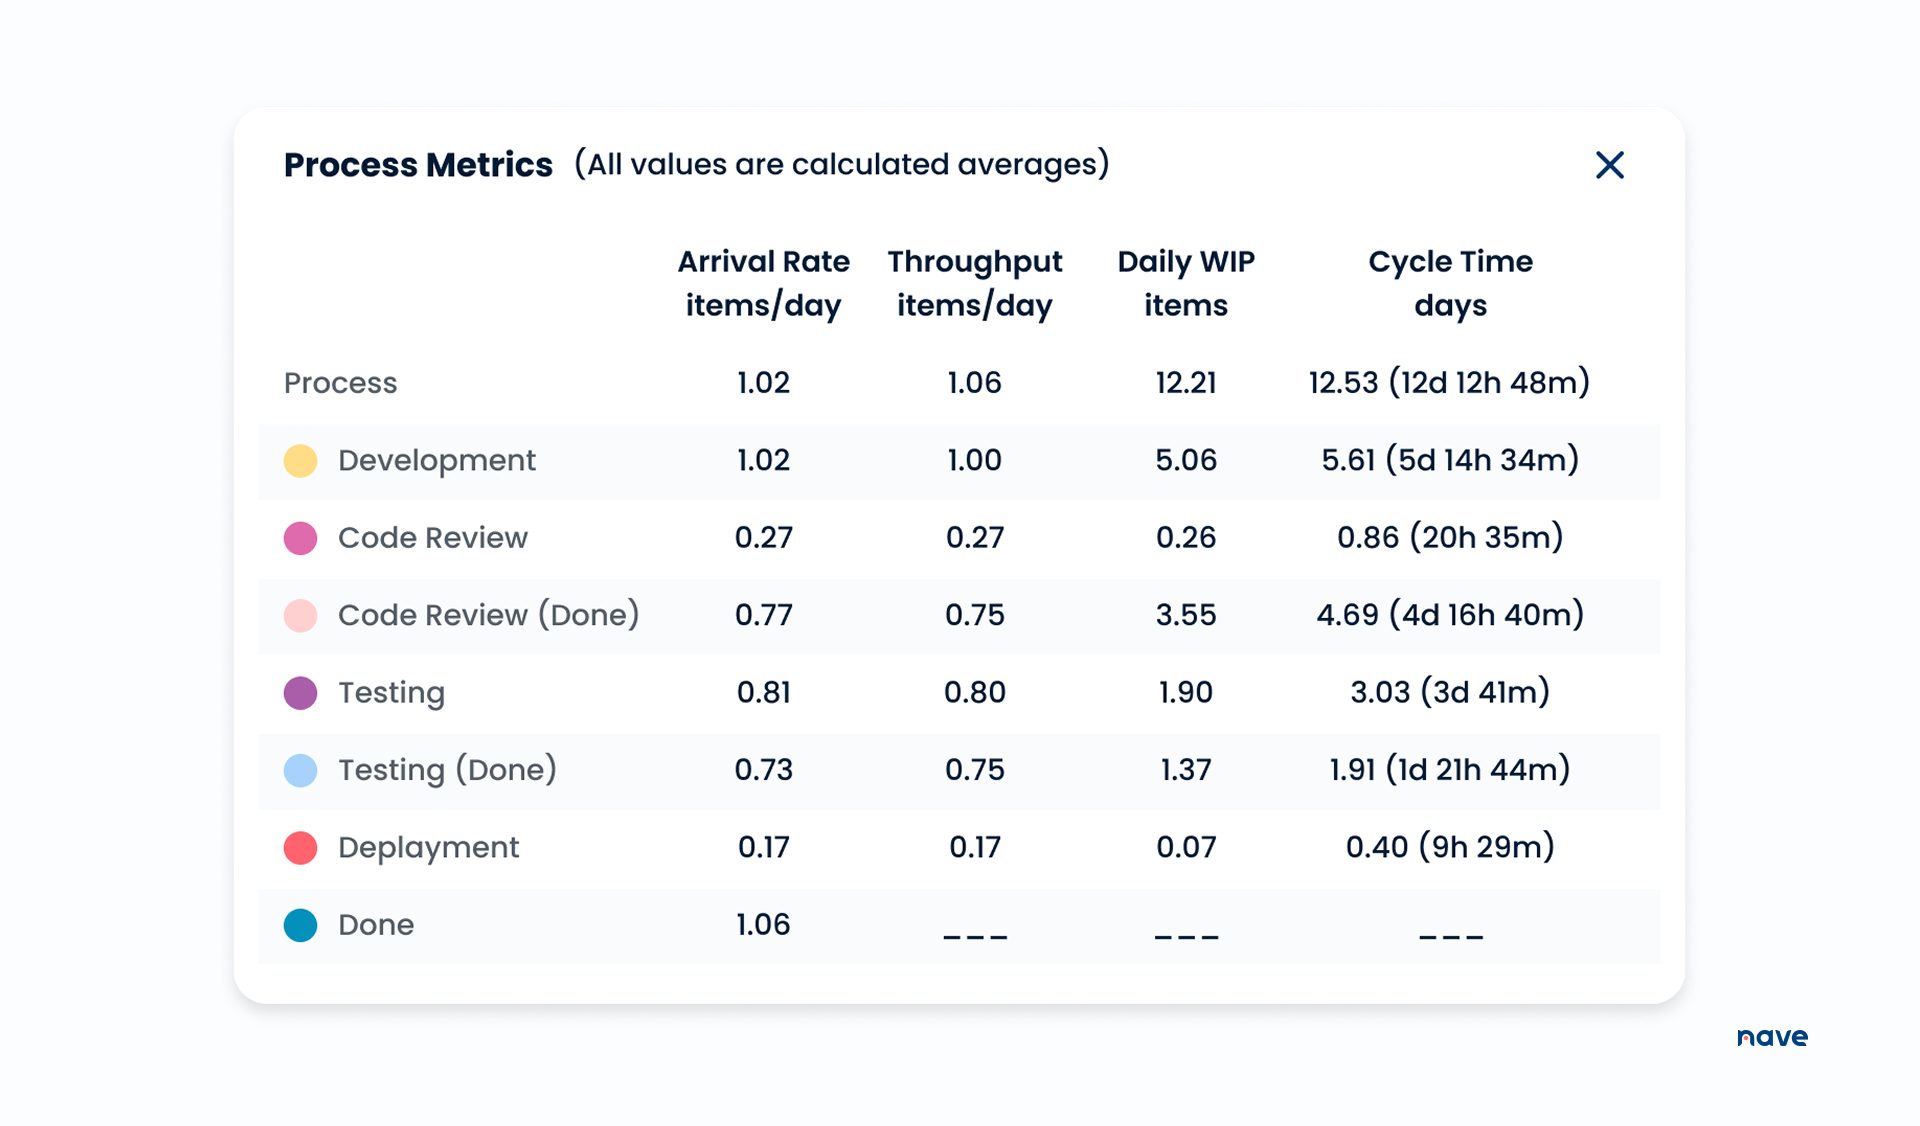1920x1126 pixels.
Task: Close the Process Metrics dialog
Action: click(1609, 166)
